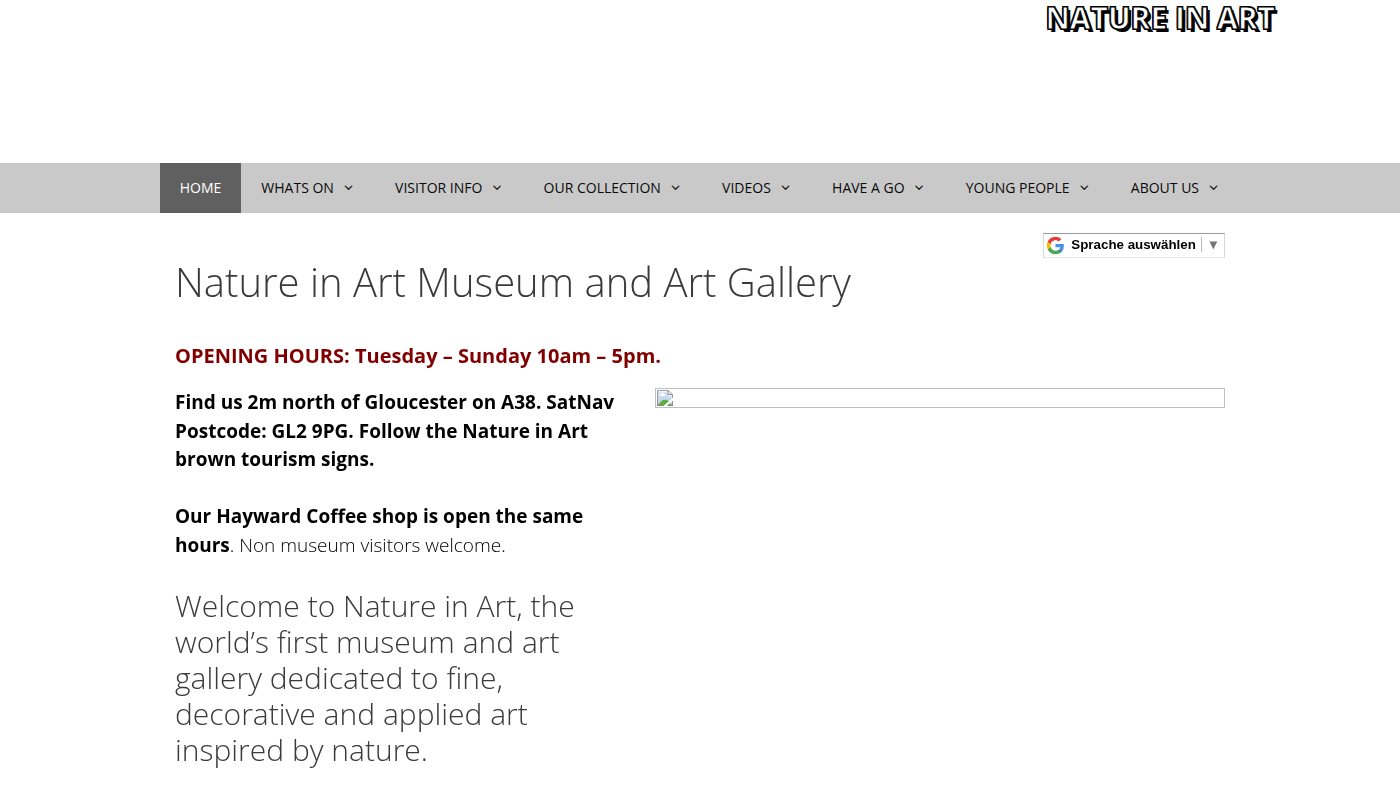This screenshot has width=1400, height=788.
Task: Click the Hayward Coffee shop opening hours text
Action: (x=379, y=531)
